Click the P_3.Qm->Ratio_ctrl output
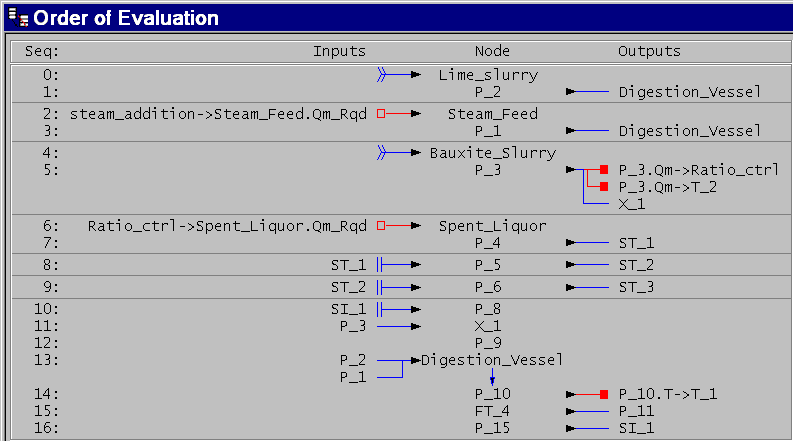Screen dimensions: 793x441 coord(698,170)
